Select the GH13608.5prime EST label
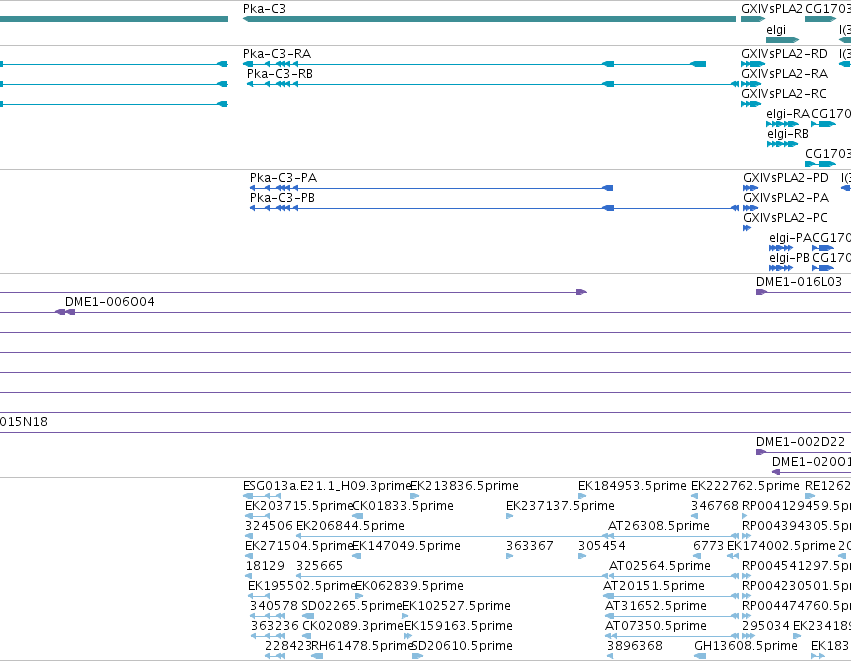 [x=746, y=646]
